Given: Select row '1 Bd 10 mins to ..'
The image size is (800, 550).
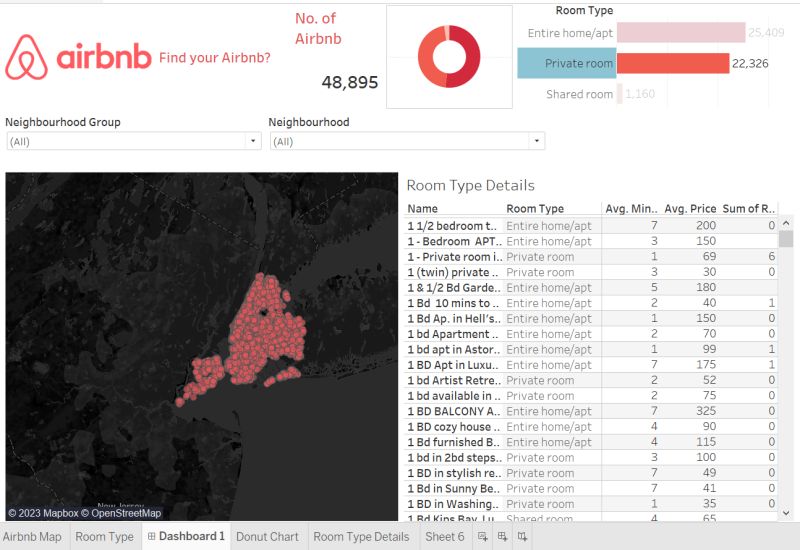Looking at the screenshot, I should [x=592, y=303].
